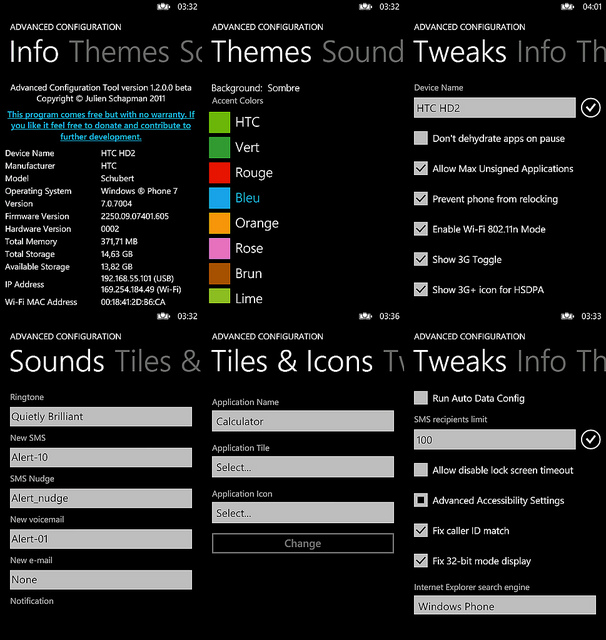Choose the Orange accent color swatch

coord(220,223)
